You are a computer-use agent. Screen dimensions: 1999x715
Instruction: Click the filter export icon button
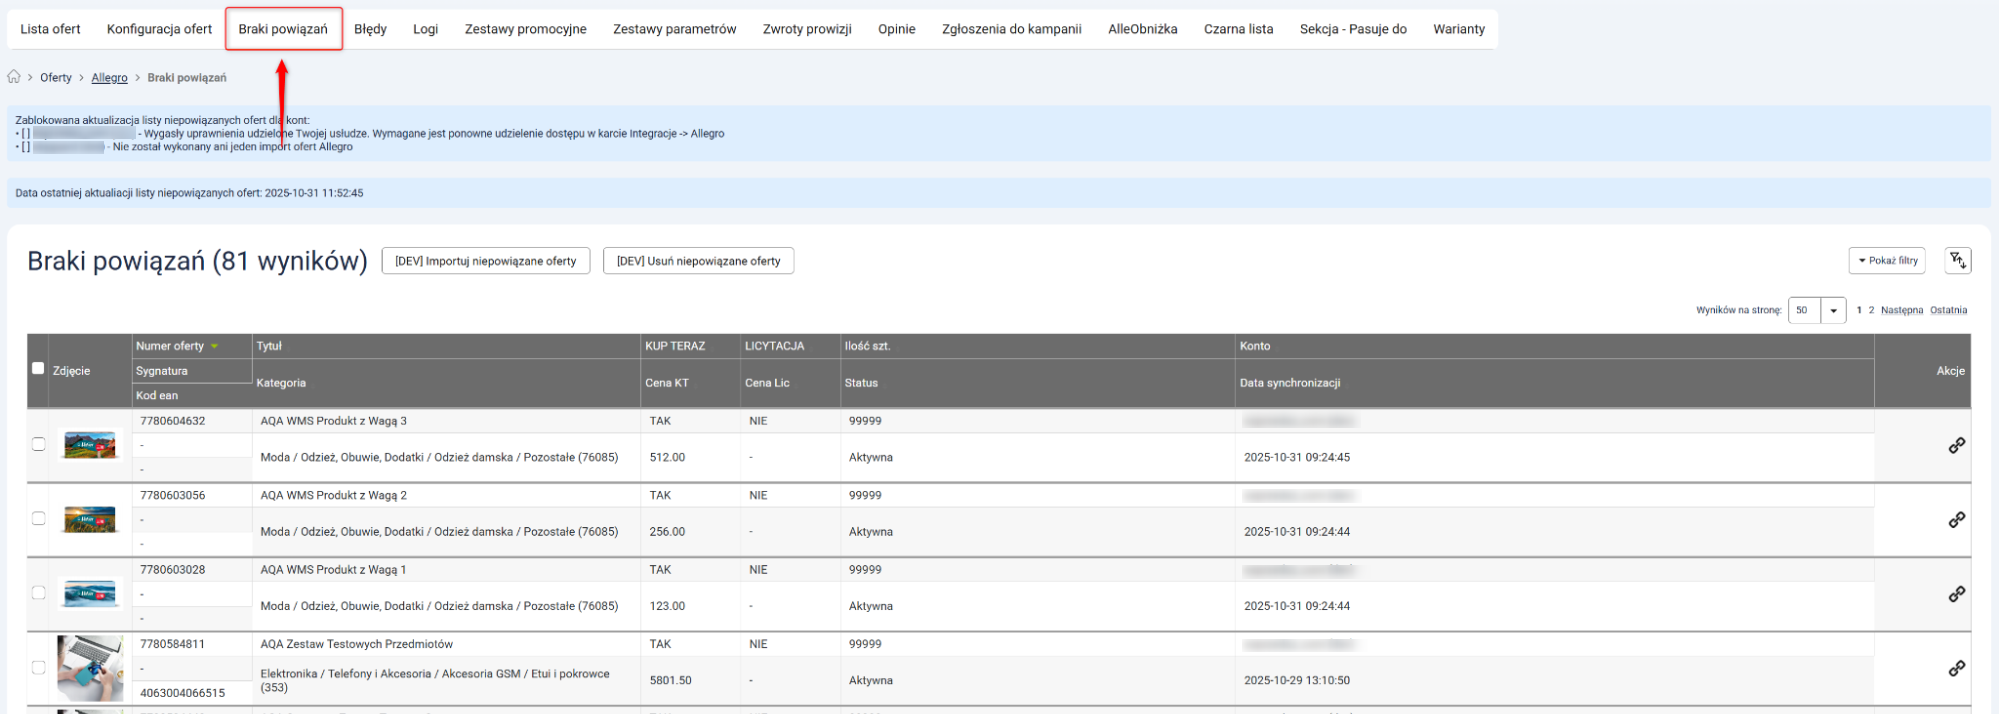pyautogui.click(x=1957, y=261)
